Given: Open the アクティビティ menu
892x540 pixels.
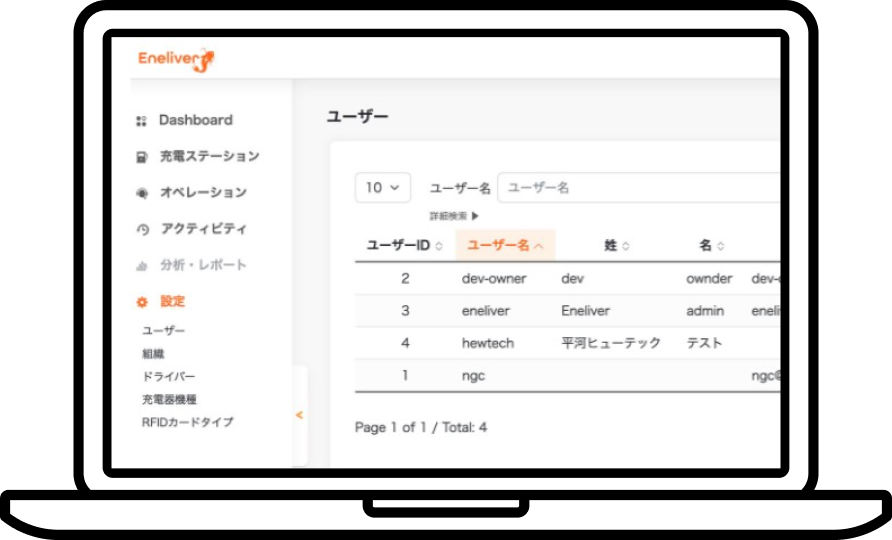Looking at the screenshot, I should click(x=203, y=229).
